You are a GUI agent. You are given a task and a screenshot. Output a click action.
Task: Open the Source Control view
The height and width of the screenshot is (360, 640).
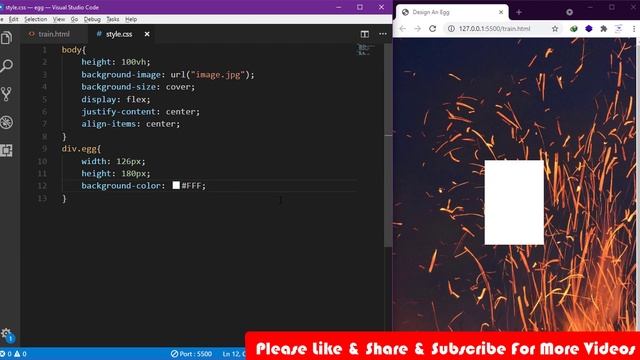6,94
